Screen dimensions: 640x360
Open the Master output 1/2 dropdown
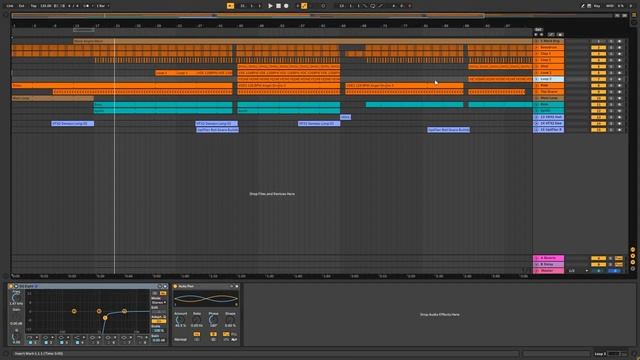578,271
